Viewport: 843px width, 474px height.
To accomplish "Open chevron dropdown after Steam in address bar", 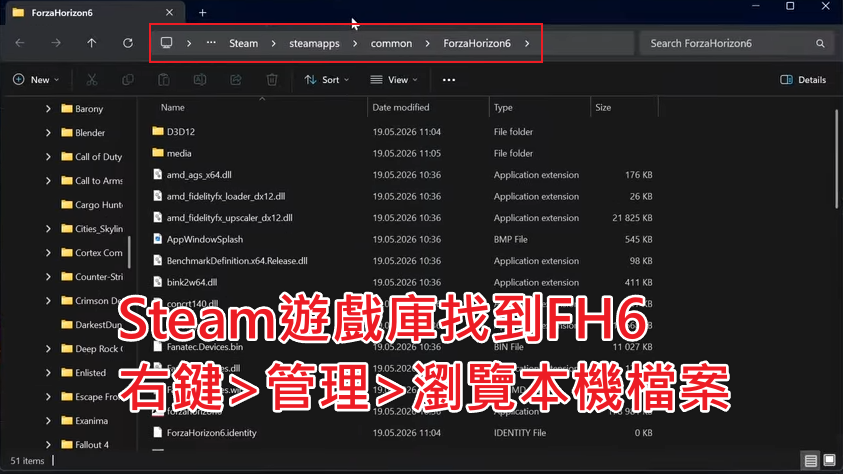I will point(274,44).
